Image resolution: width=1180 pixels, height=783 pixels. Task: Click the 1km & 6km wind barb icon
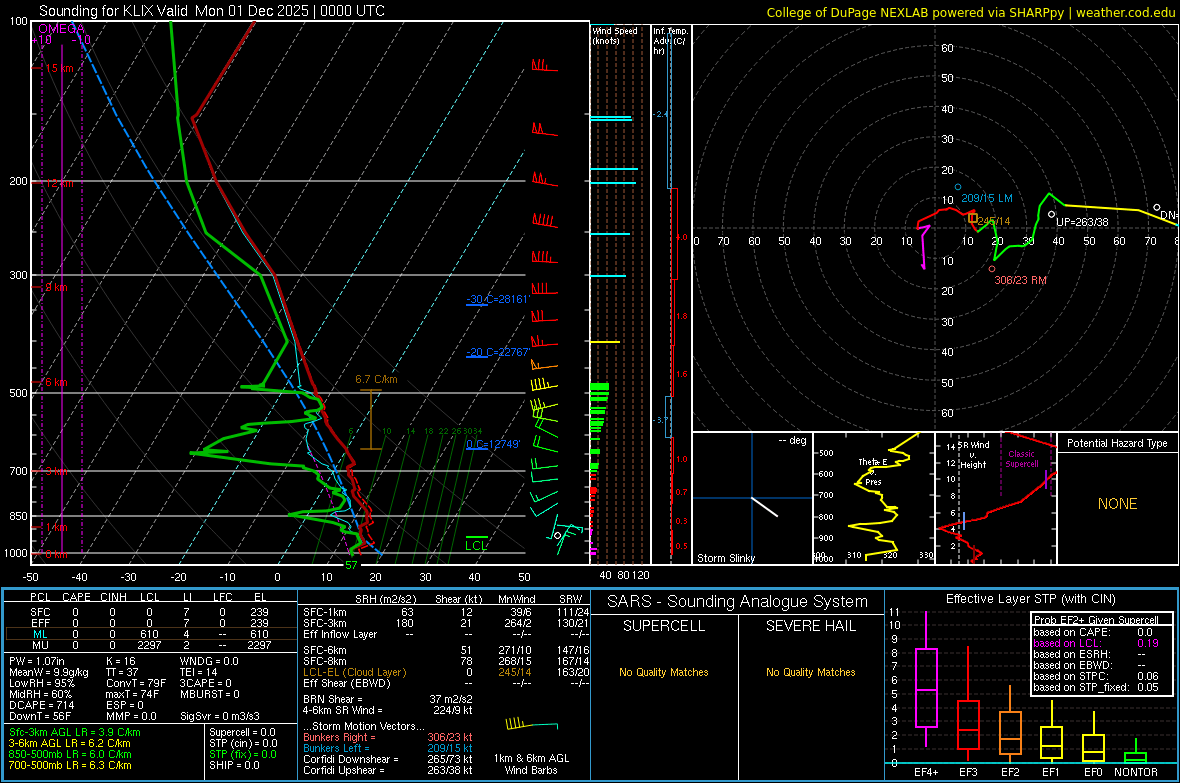pos(531,725)
